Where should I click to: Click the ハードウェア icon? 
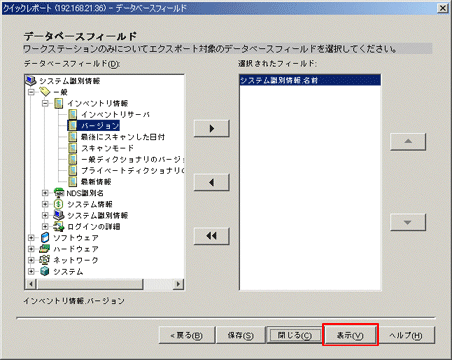click(45, 249)
